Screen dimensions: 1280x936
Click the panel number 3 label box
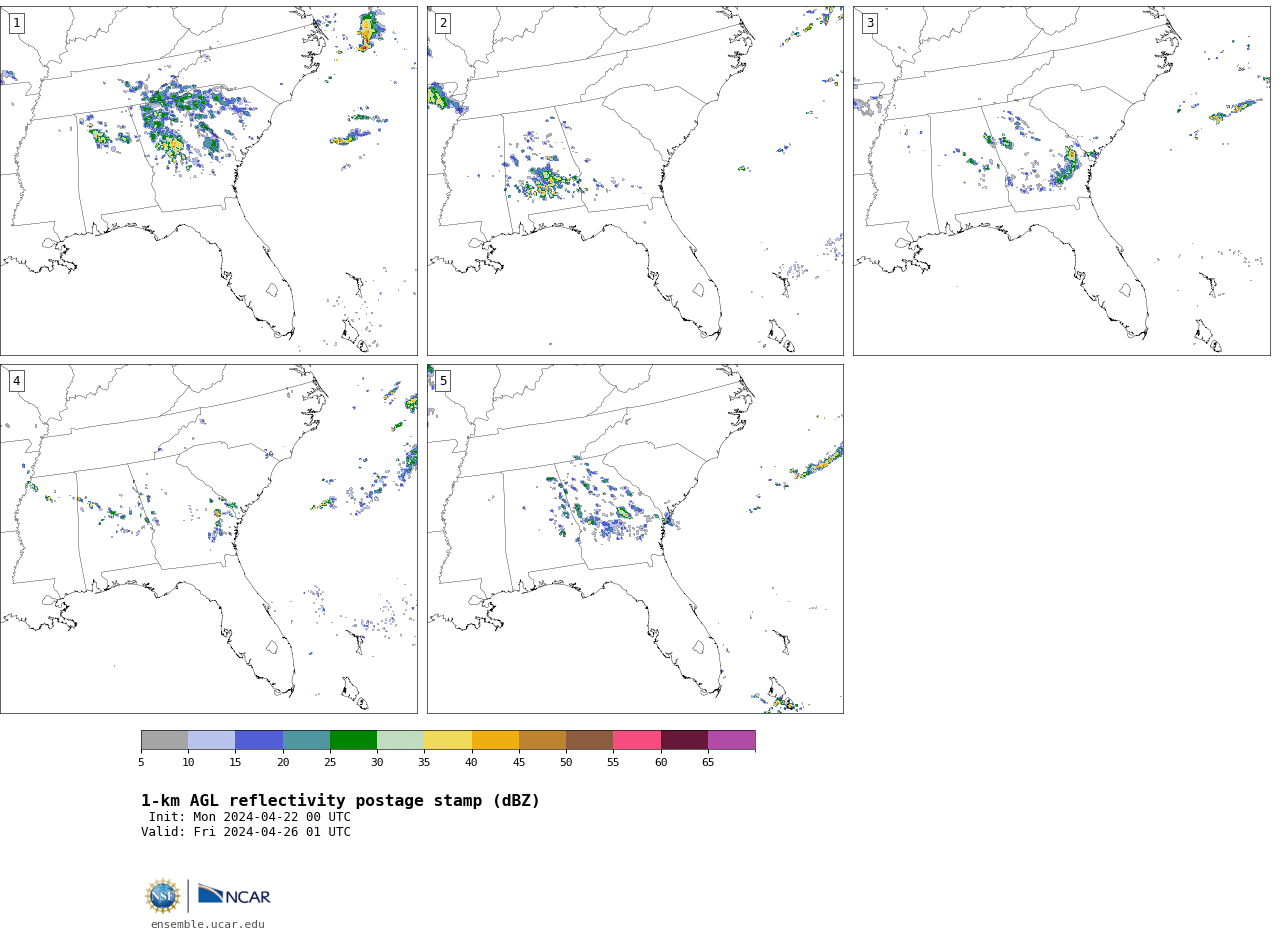[x=869, y=23]
